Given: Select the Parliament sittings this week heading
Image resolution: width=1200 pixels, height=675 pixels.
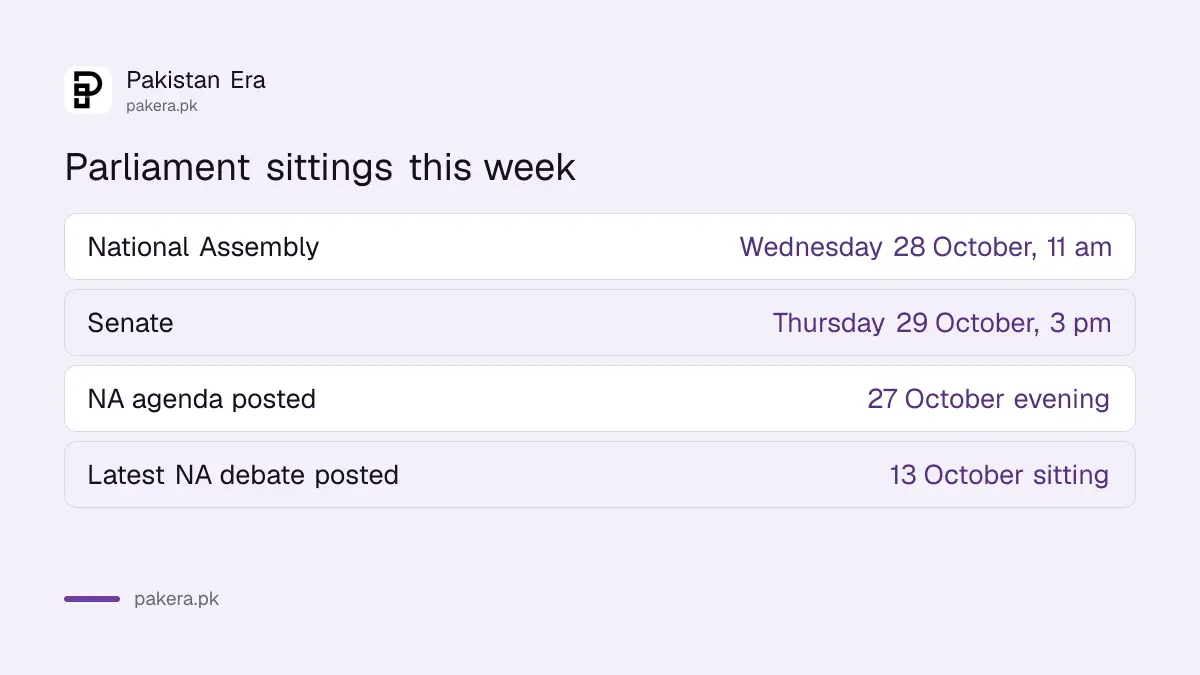Looking at the screenshot, I should (x=320, y=167).
